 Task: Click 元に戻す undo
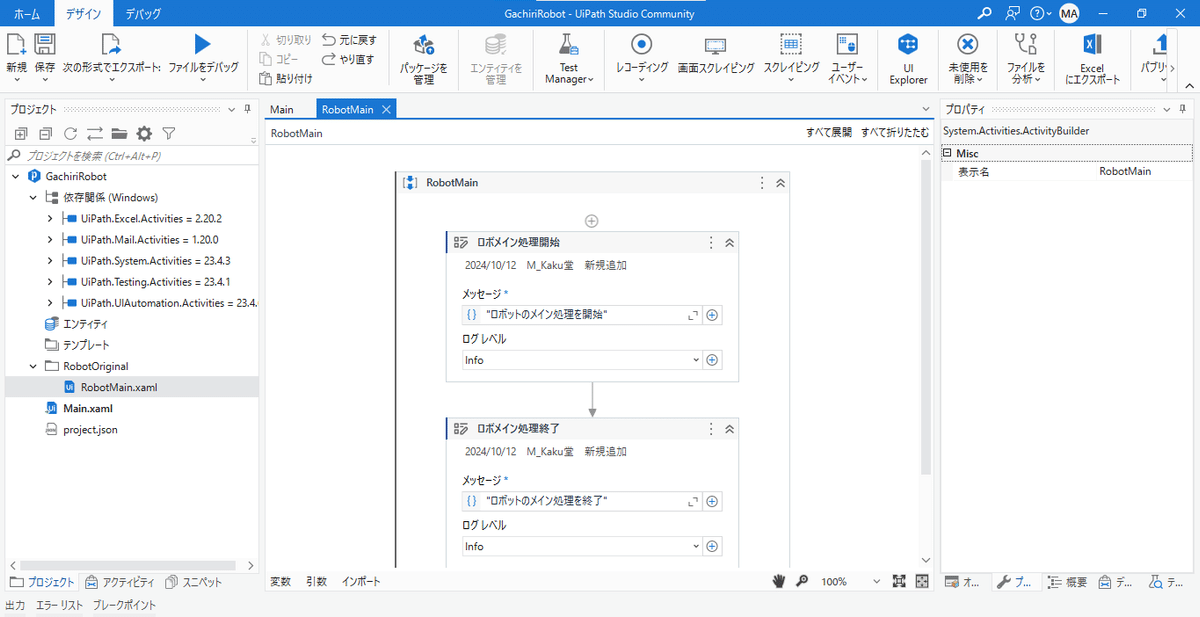tap(350, 40)
